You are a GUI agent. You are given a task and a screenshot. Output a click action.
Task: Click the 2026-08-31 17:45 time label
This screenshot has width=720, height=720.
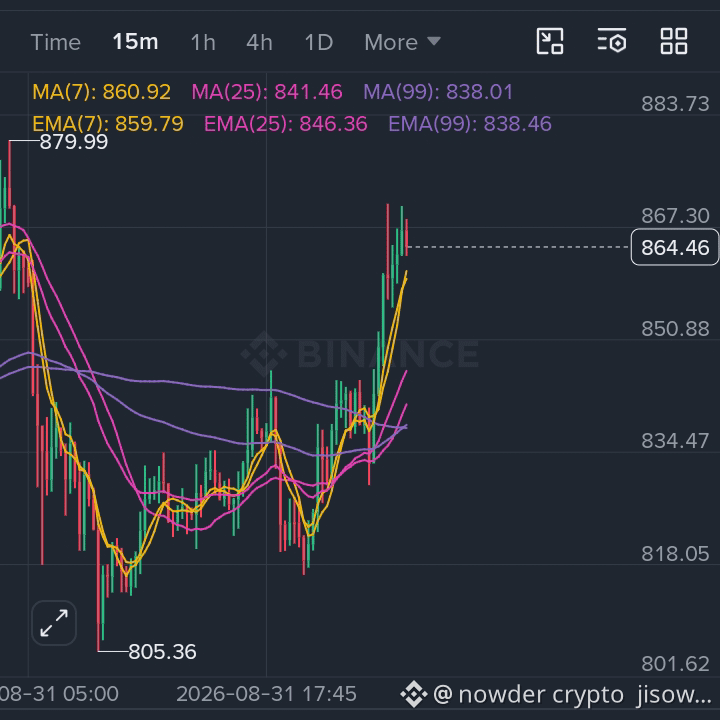coord(266,694)
